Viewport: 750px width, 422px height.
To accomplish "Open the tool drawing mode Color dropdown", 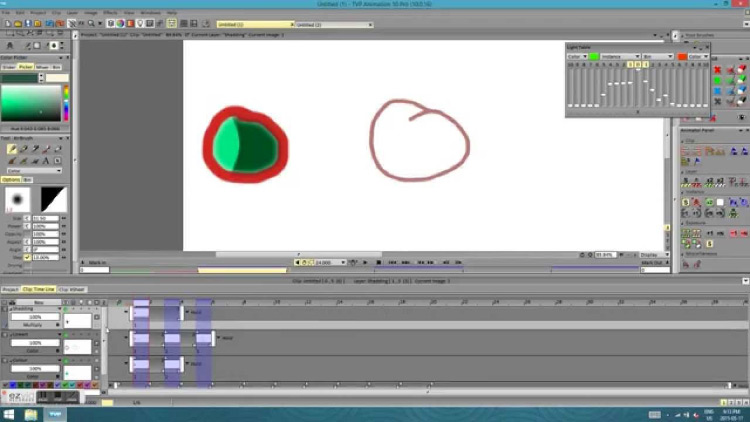I will click(x=34, y=171).
